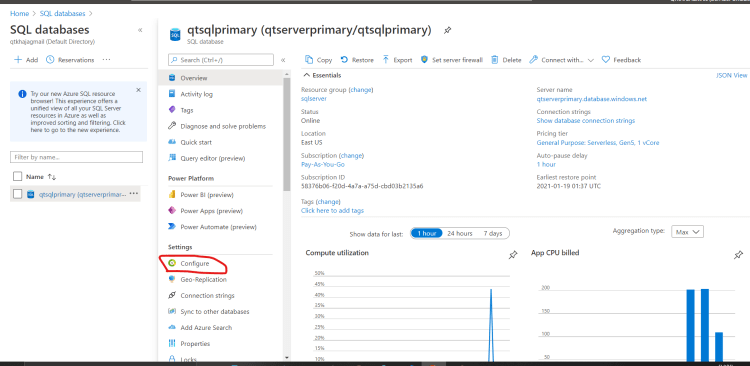Open the qtsqlprimary row context menu ellipsis
The image size is (750, 366).
pos(133,194)
